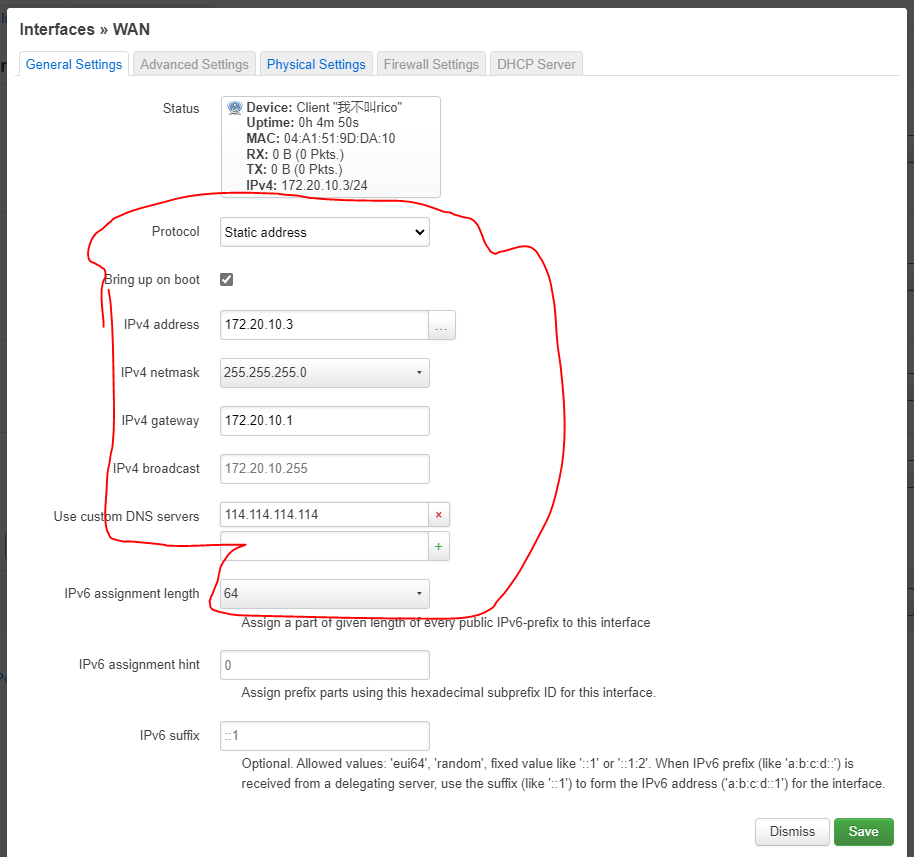Screen dimensions: 914x857
Task: Click the ellipsis button beside IPv4 address
Action: coord(441,325)
